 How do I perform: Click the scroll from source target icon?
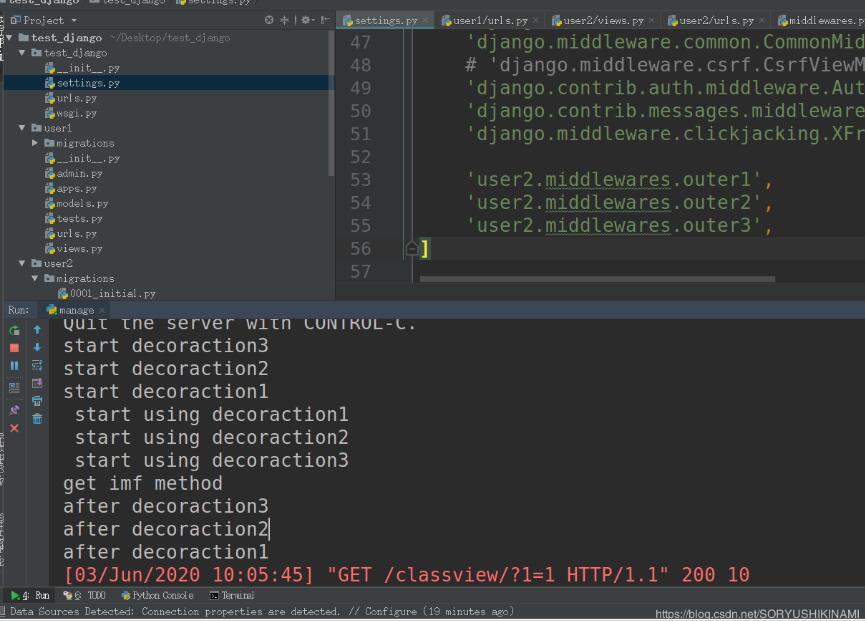(x=270, y=20)
